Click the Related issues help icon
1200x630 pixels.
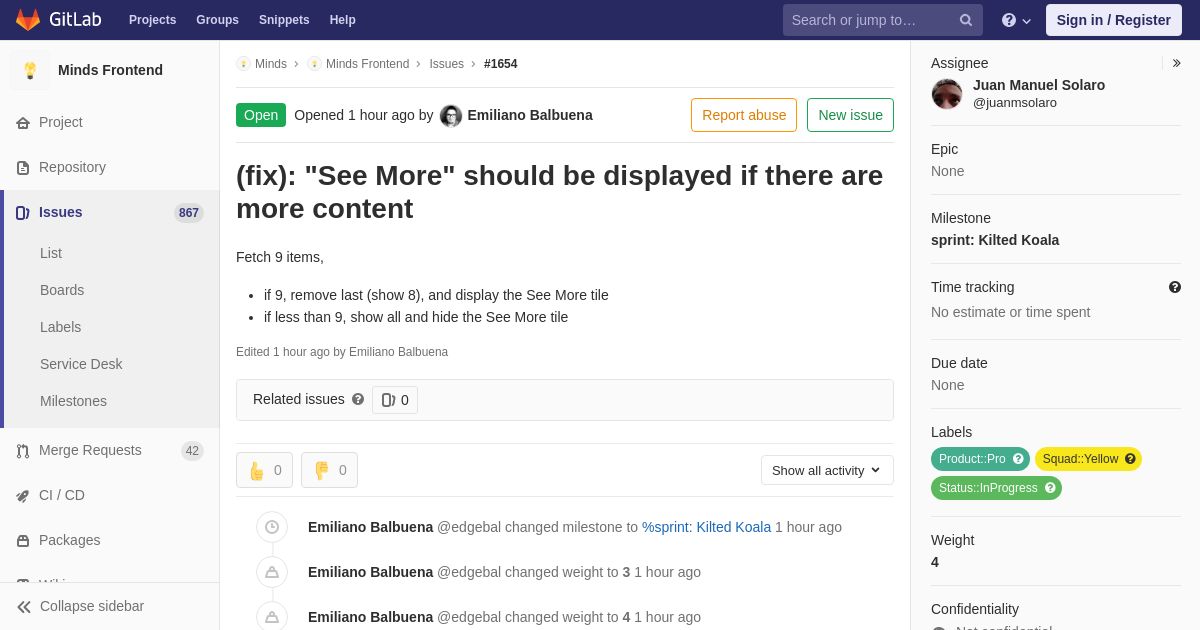tap(358, 399)
